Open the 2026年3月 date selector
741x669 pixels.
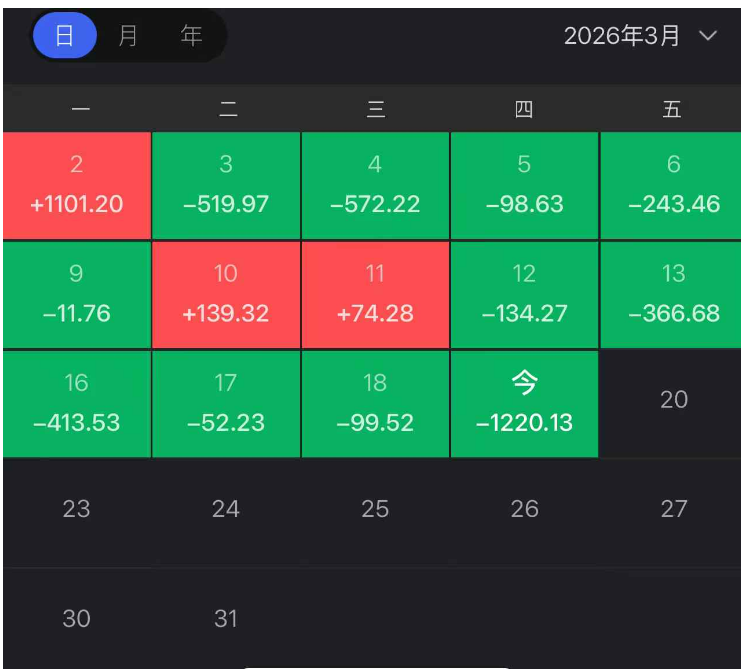click(640, 35)
